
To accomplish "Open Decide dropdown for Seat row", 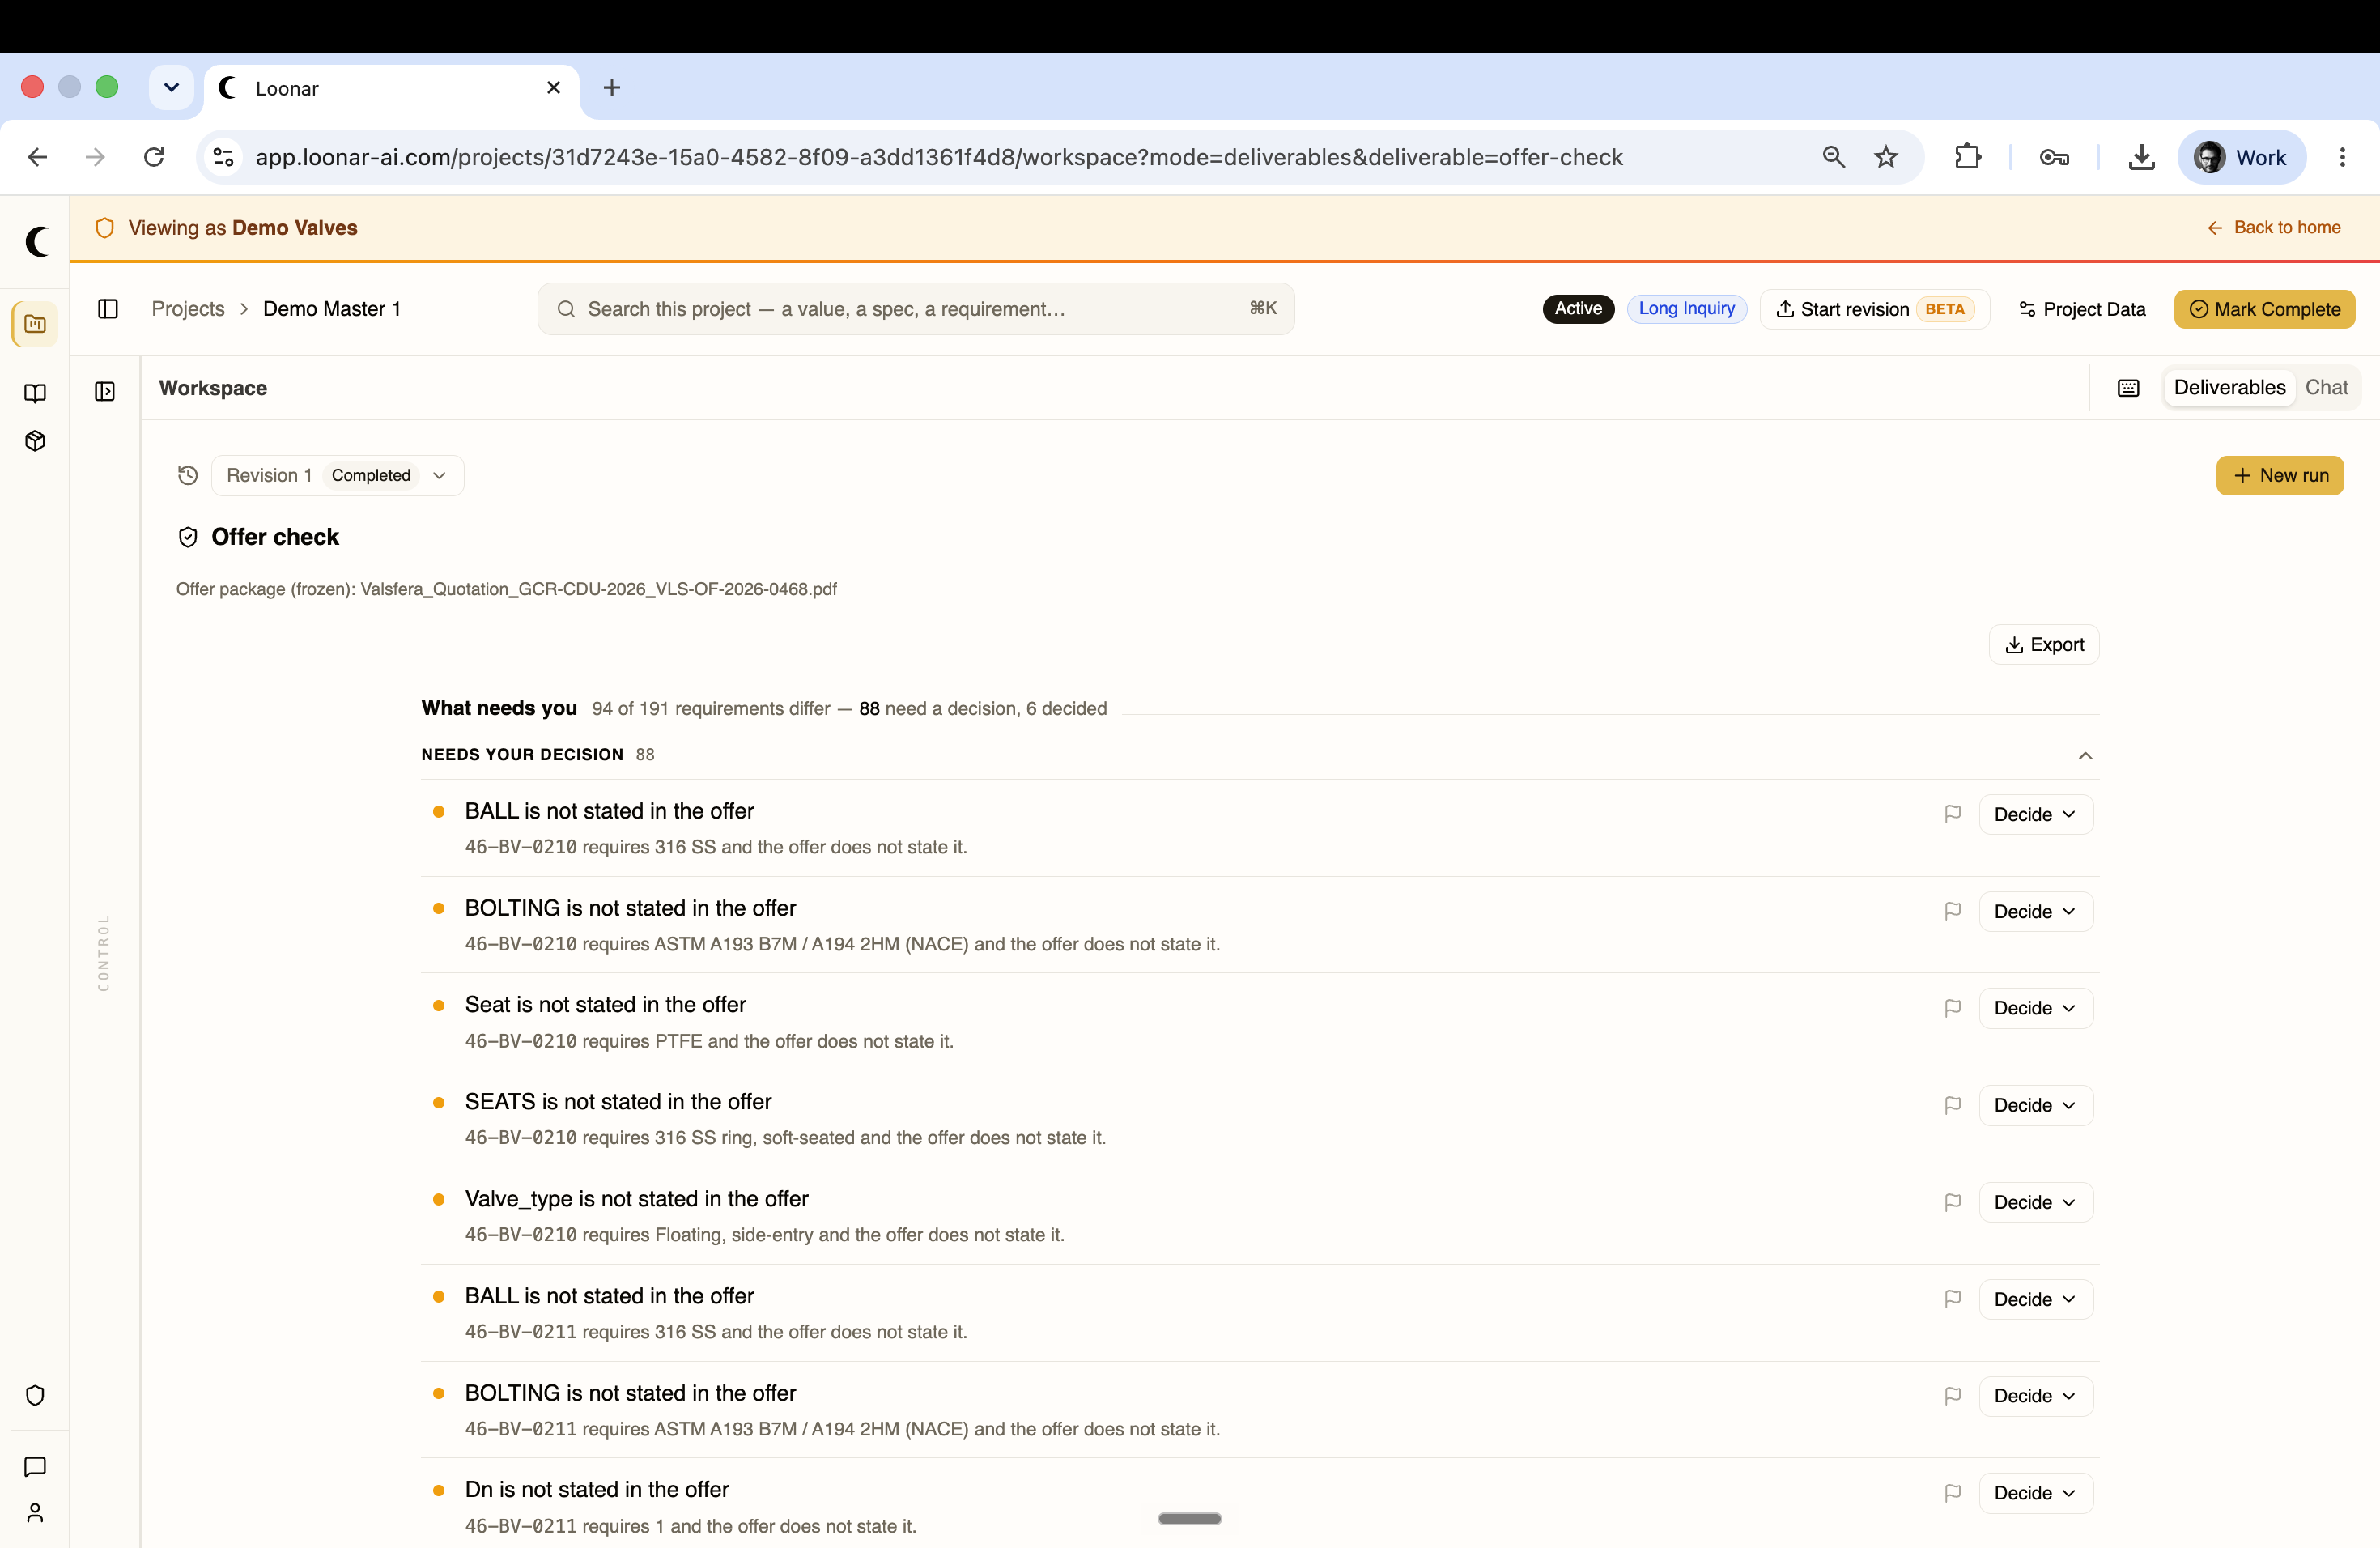I will [2035, 1008].
